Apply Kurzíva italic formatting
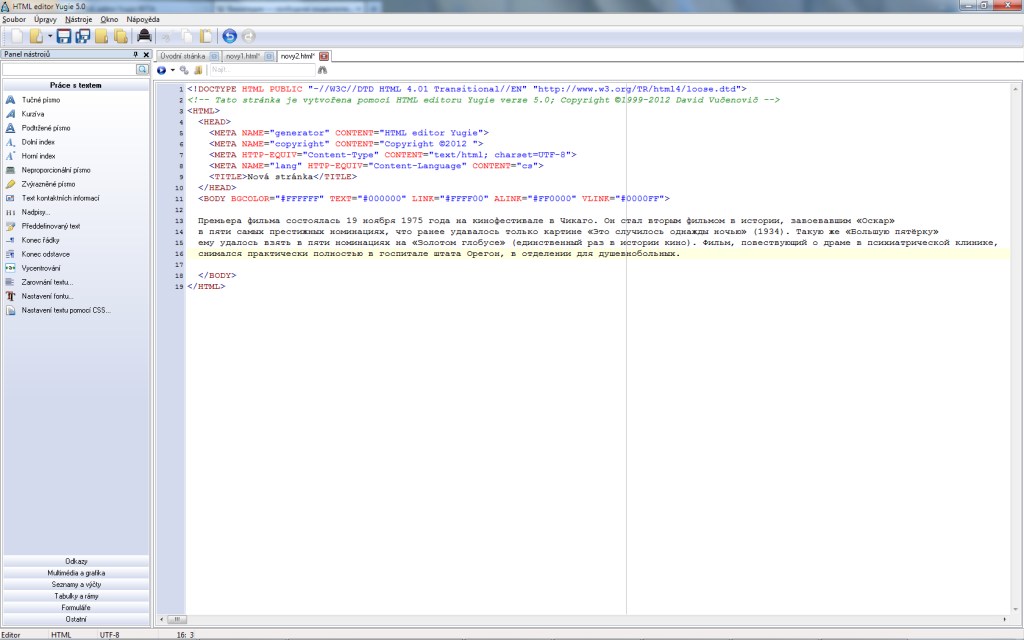Viewport: 1024px width, 640px height. (x=33, y=114)
